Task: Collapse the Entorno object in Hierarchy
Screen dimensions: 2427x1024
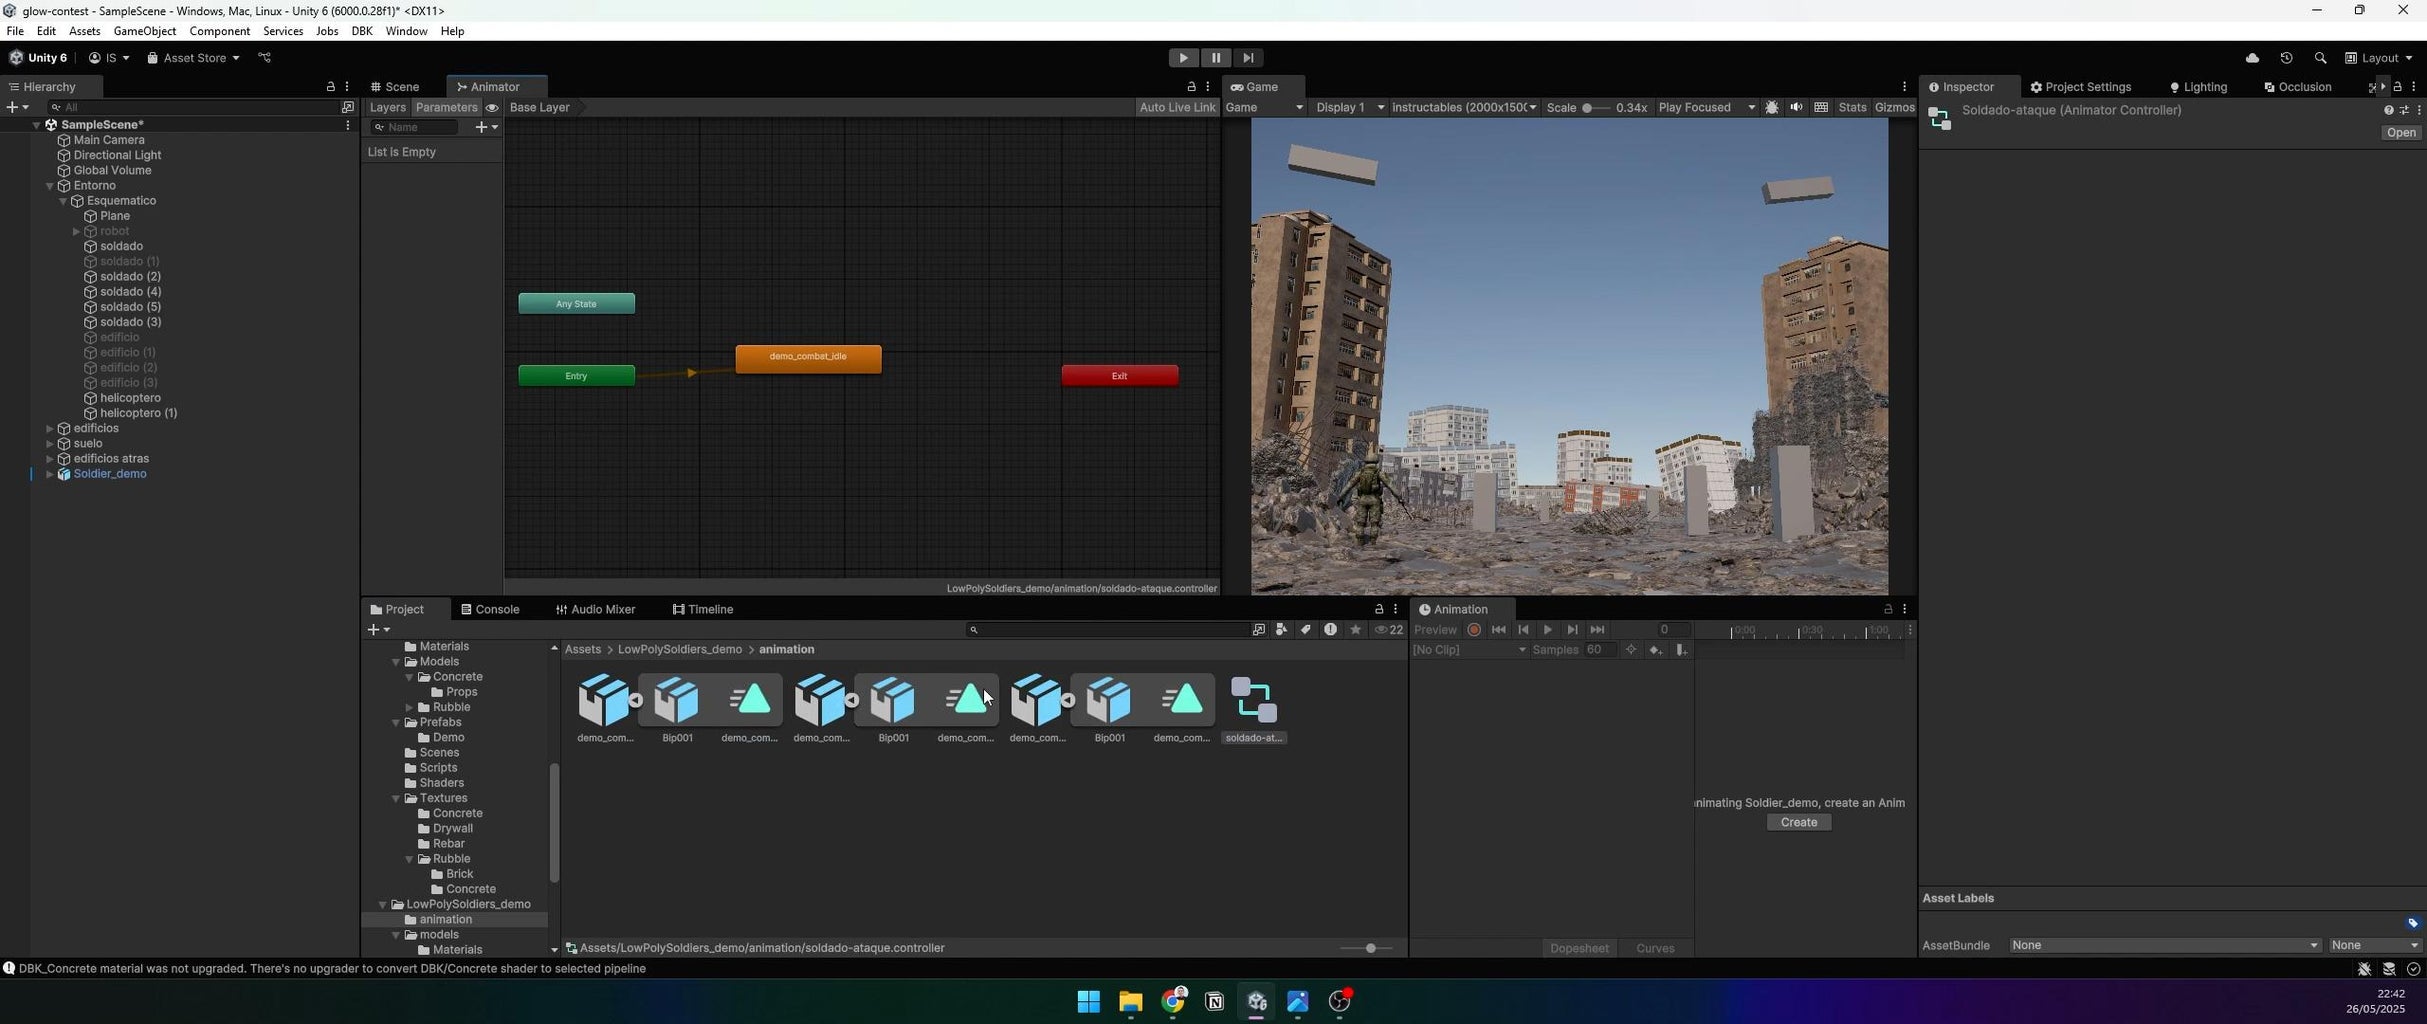Action: coord(50,186)
